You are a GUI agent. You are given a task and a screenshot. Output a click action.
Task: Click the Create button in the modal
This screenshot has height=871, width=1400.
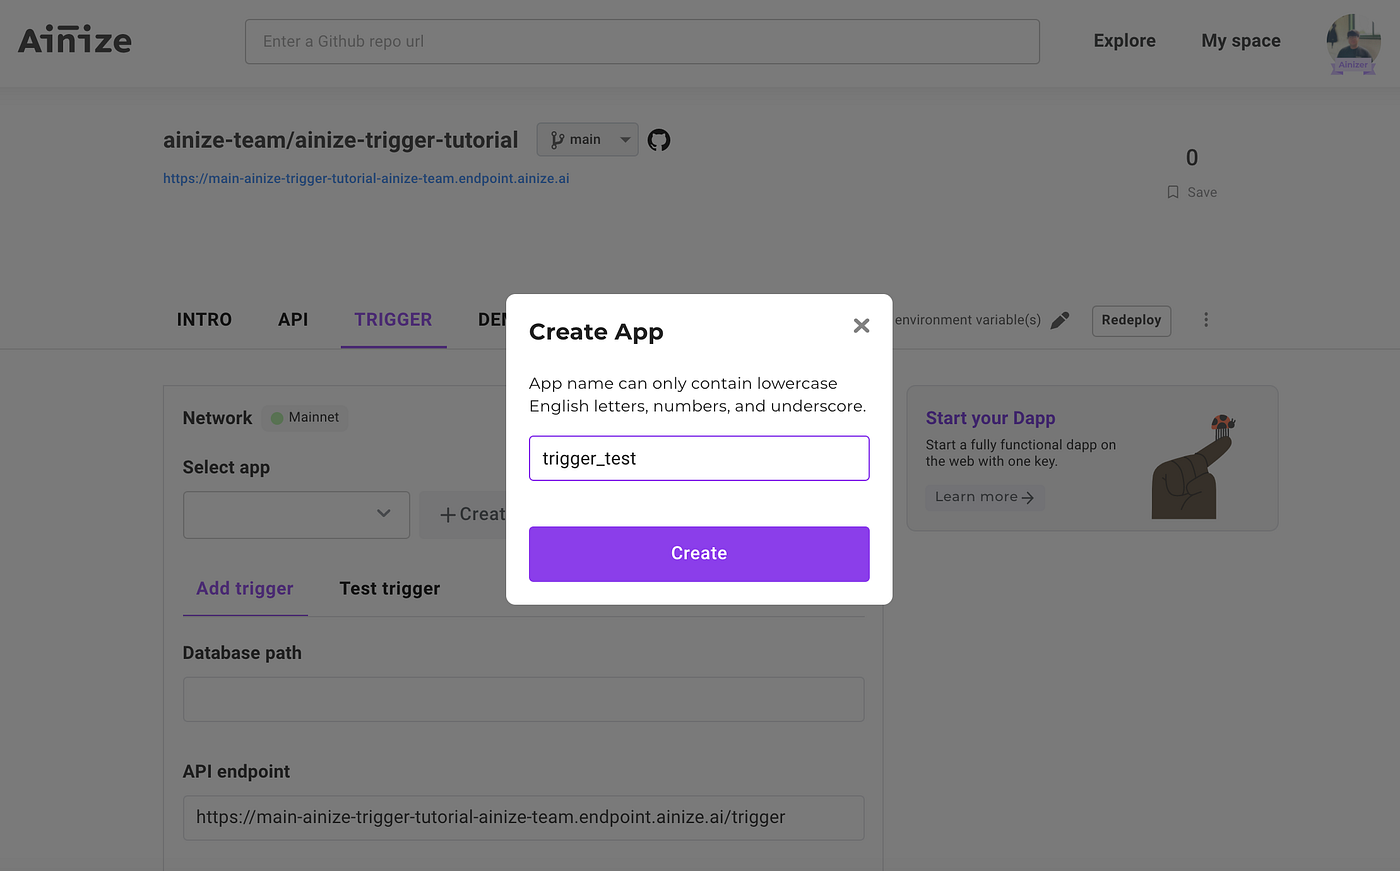pos(699,553)
